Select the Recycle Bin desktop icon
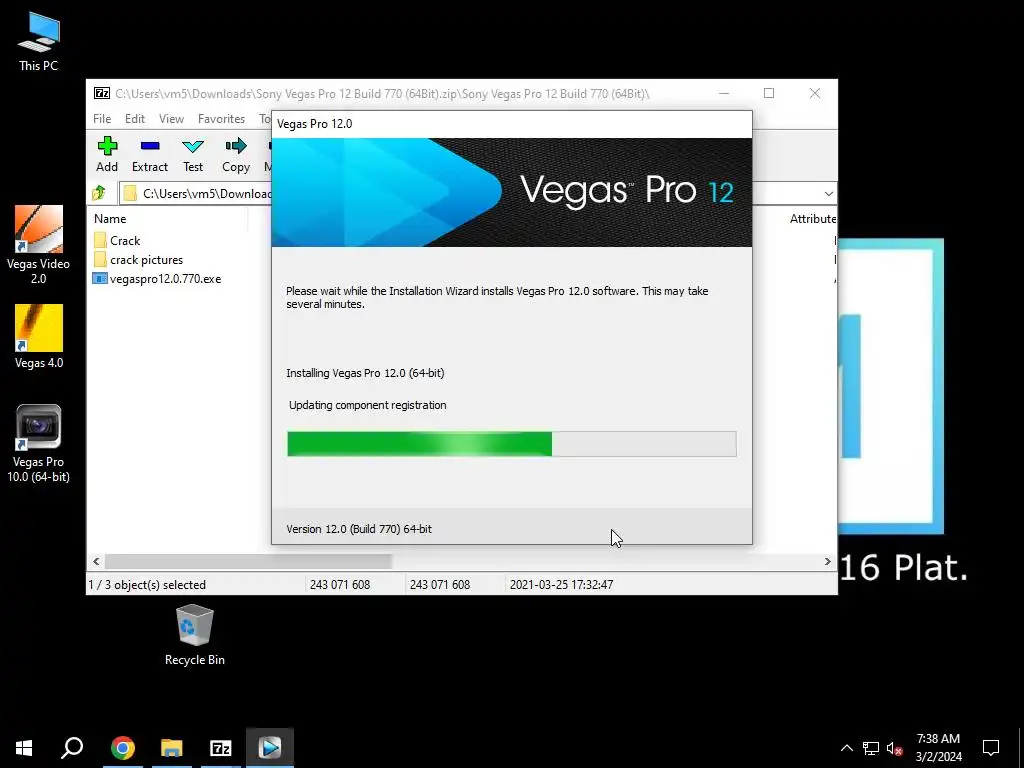The height and width of the screenshot is (768, 1024). [x=195, y=635]
